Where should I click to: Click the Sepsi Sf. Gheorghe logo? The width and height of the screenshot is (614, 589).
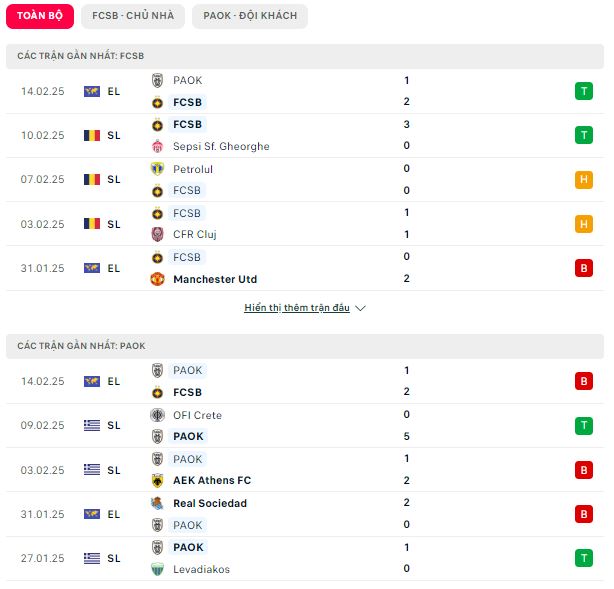coord(157,146)
